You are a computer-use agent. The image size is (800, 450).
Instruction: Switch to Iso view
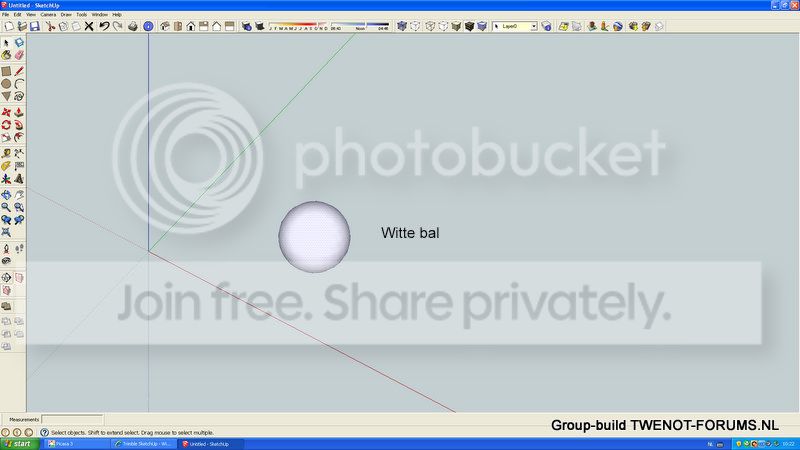click(x=165, y=26)
